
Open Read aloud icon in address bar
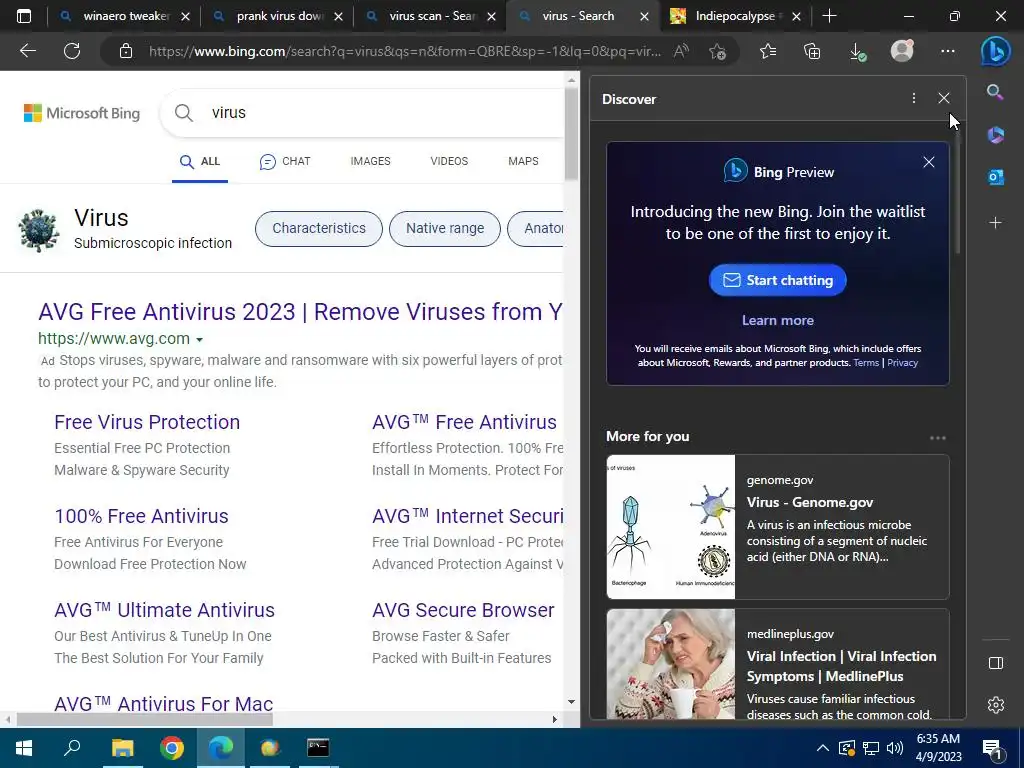point(681,51)
